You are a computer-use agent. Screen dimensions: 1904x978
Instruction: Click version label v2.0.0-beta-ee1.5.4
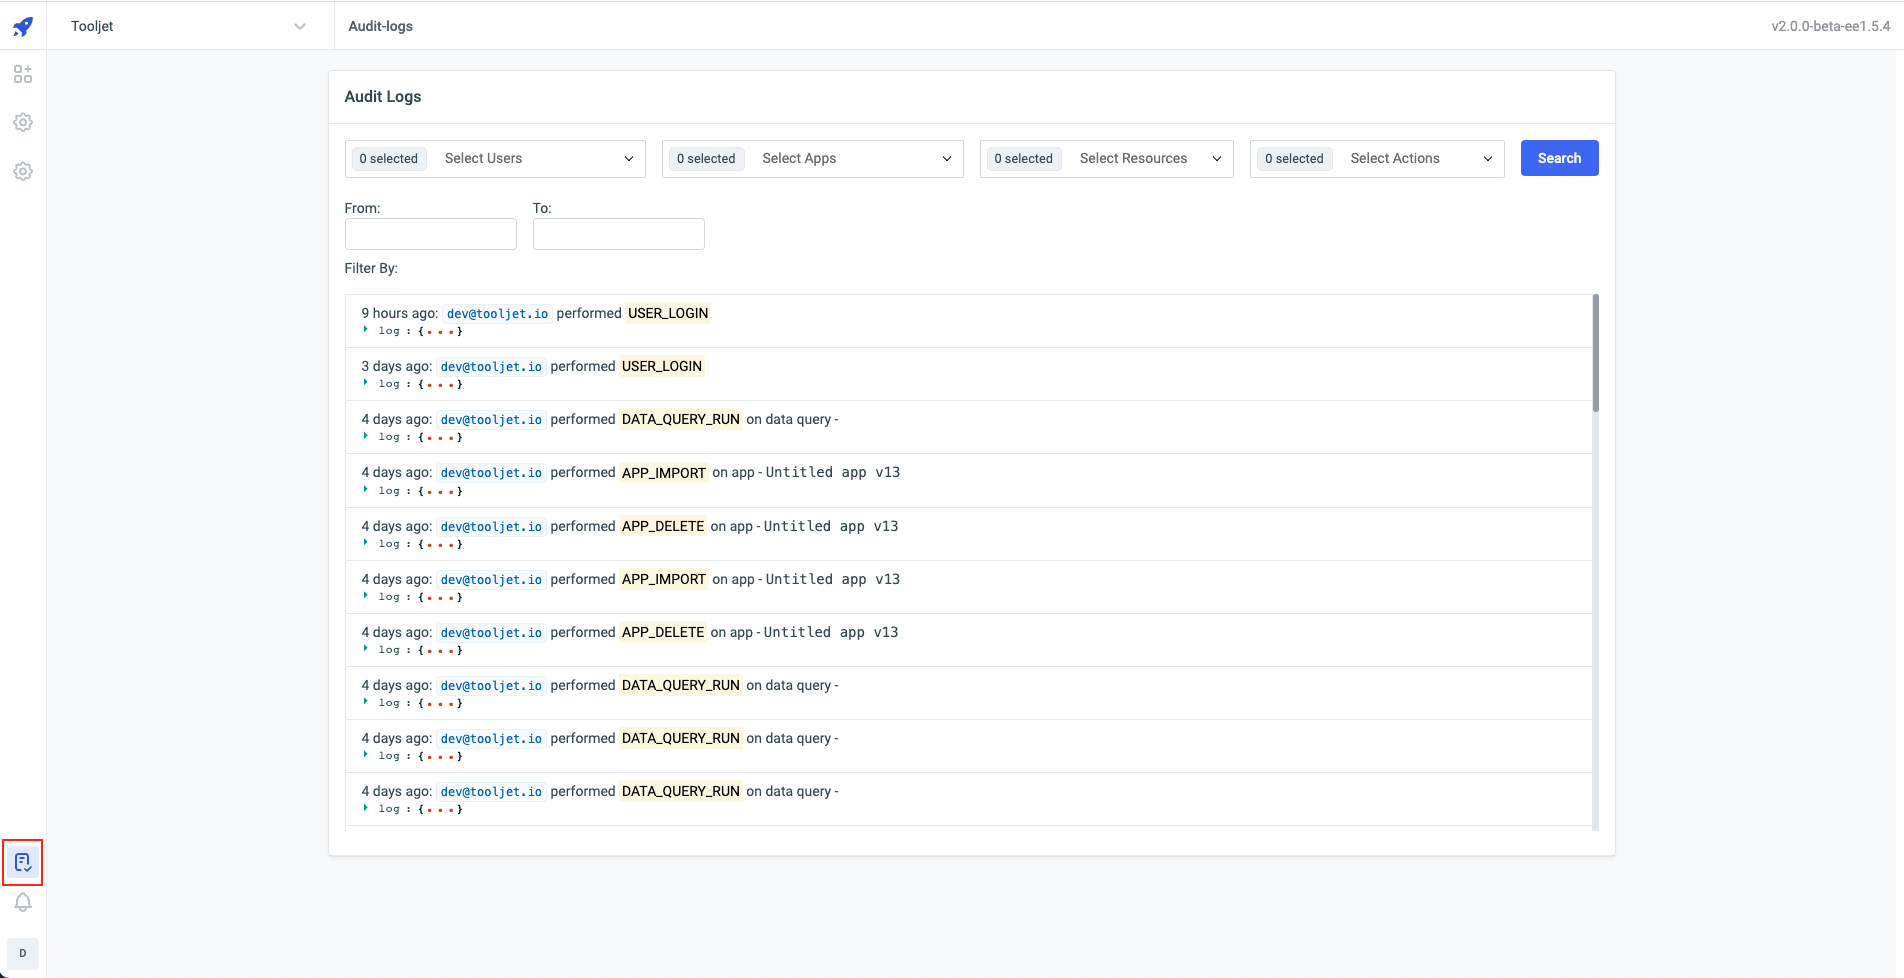point(1831,26)
